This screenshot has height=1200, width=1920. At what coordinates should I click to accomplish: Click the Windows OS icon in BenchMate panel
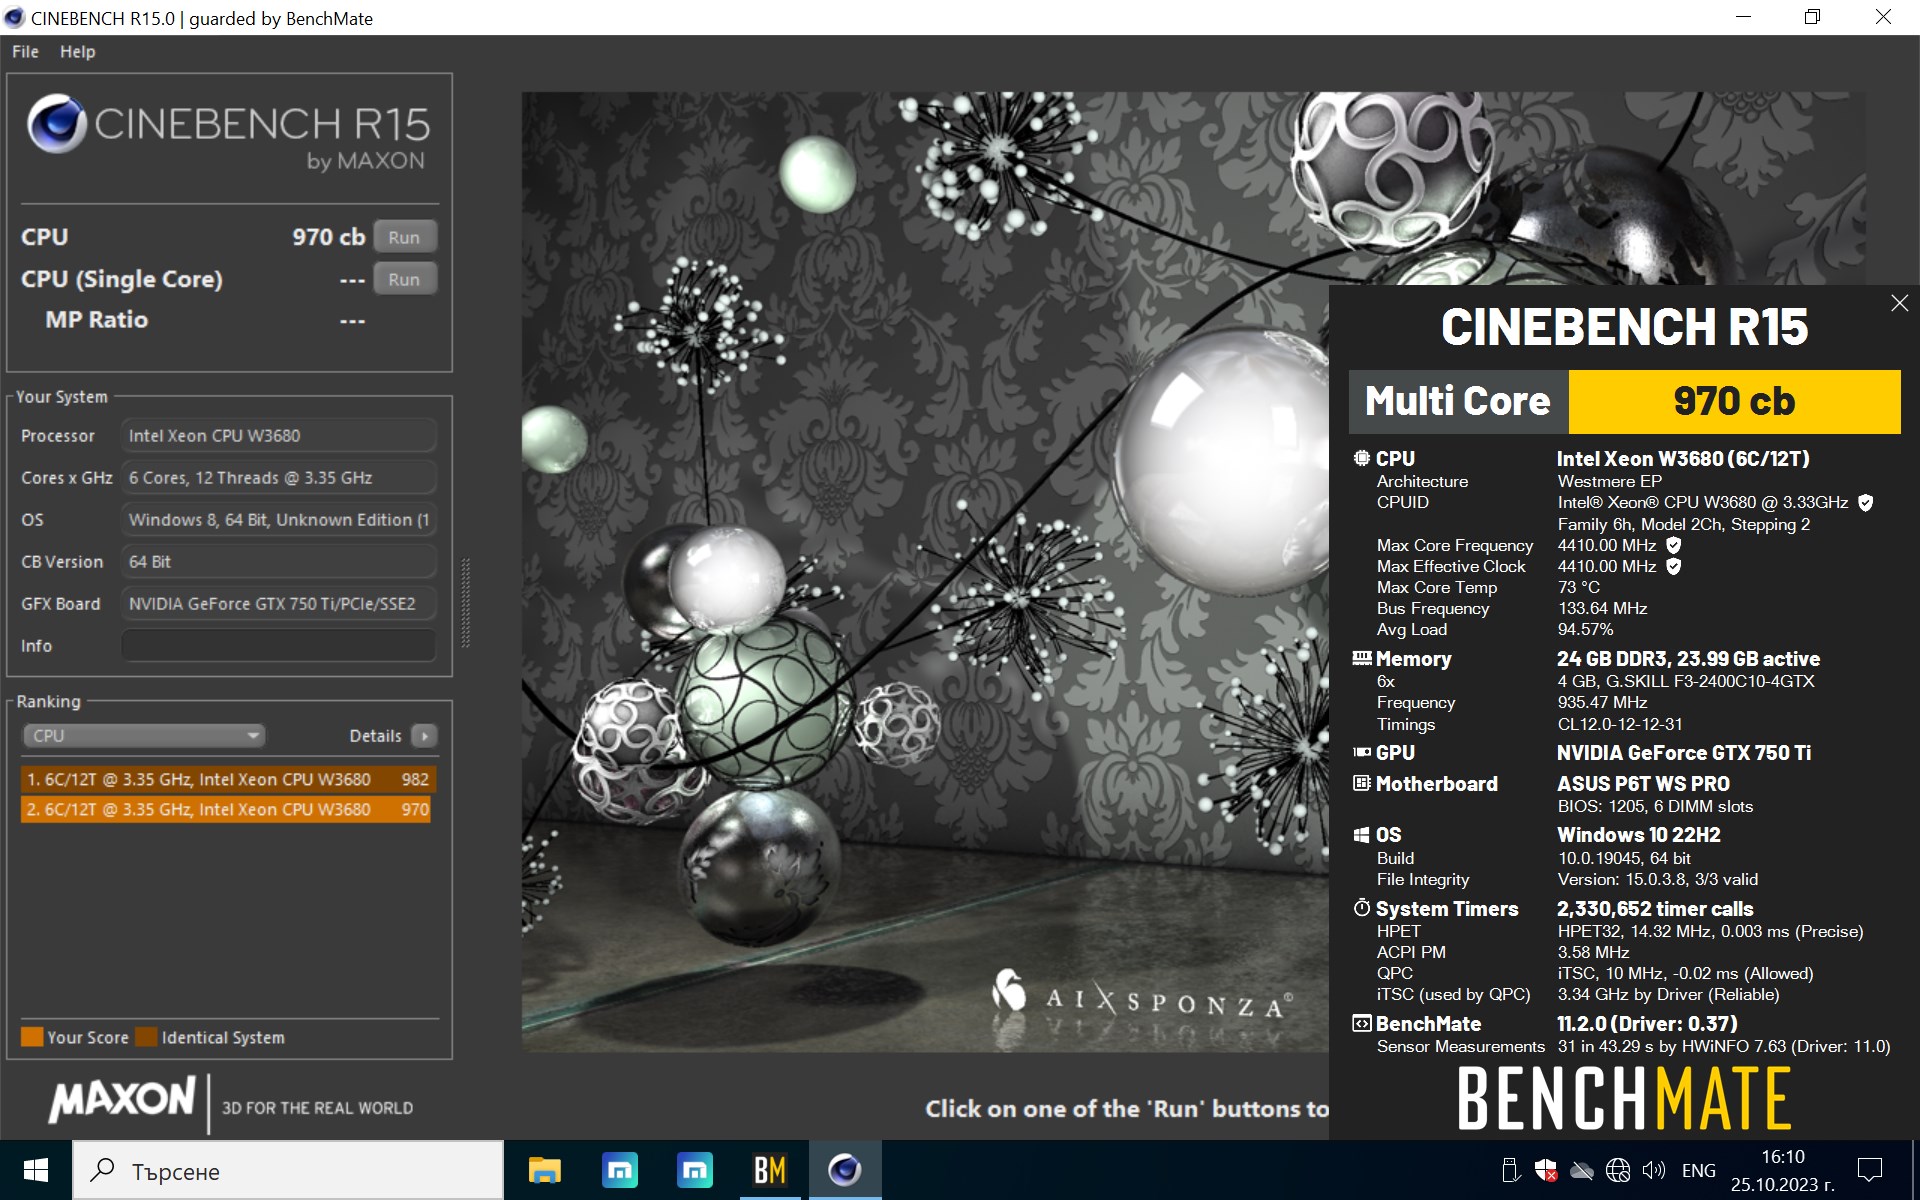(1362, 834)
